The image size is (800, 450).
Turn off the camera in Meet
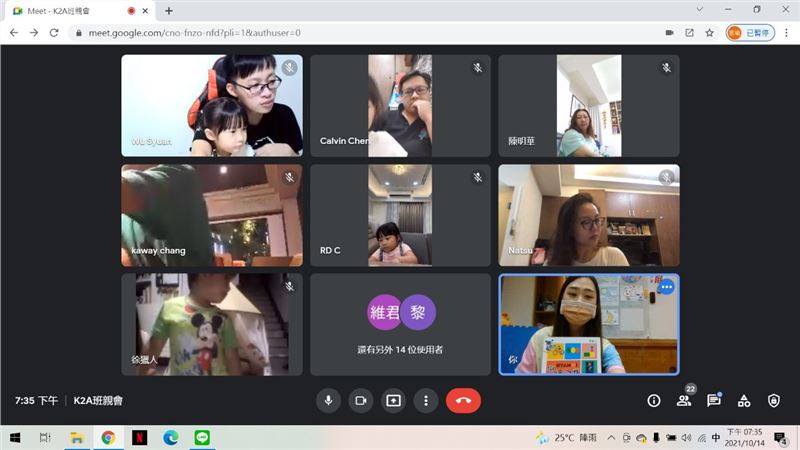point(360,400)
